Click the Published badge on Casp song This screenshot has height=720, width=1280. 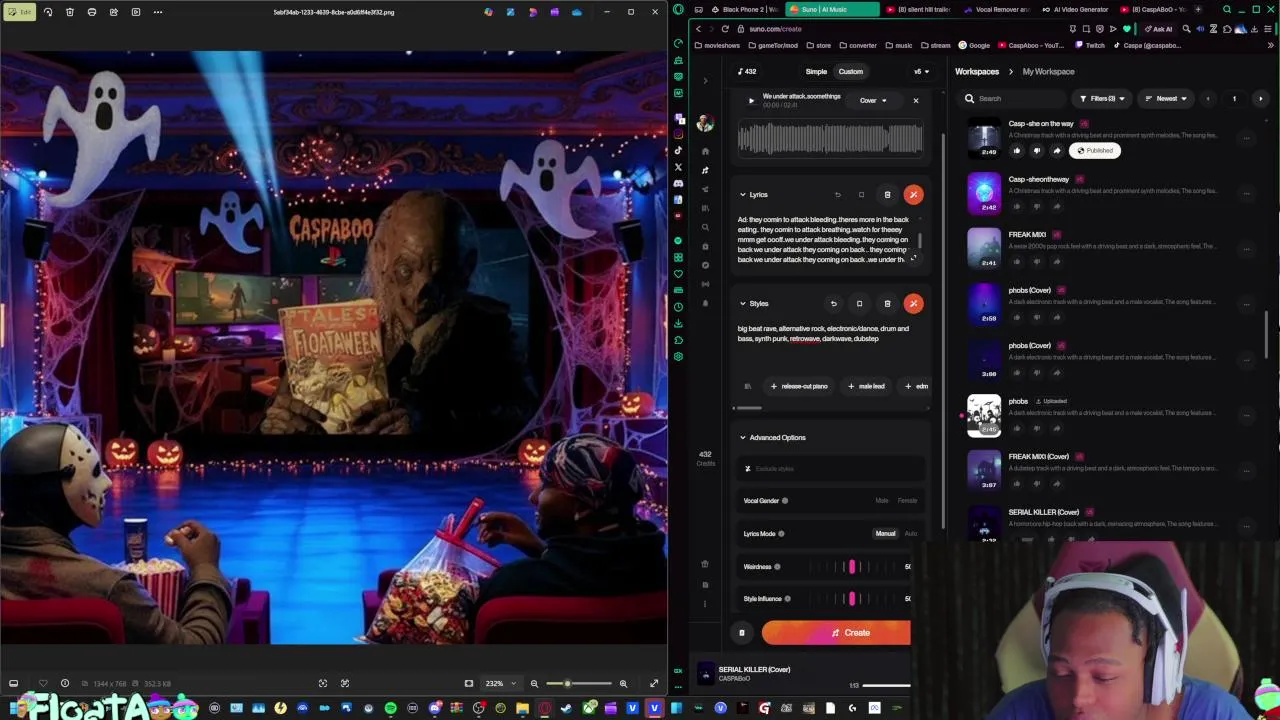[1094, 151]
